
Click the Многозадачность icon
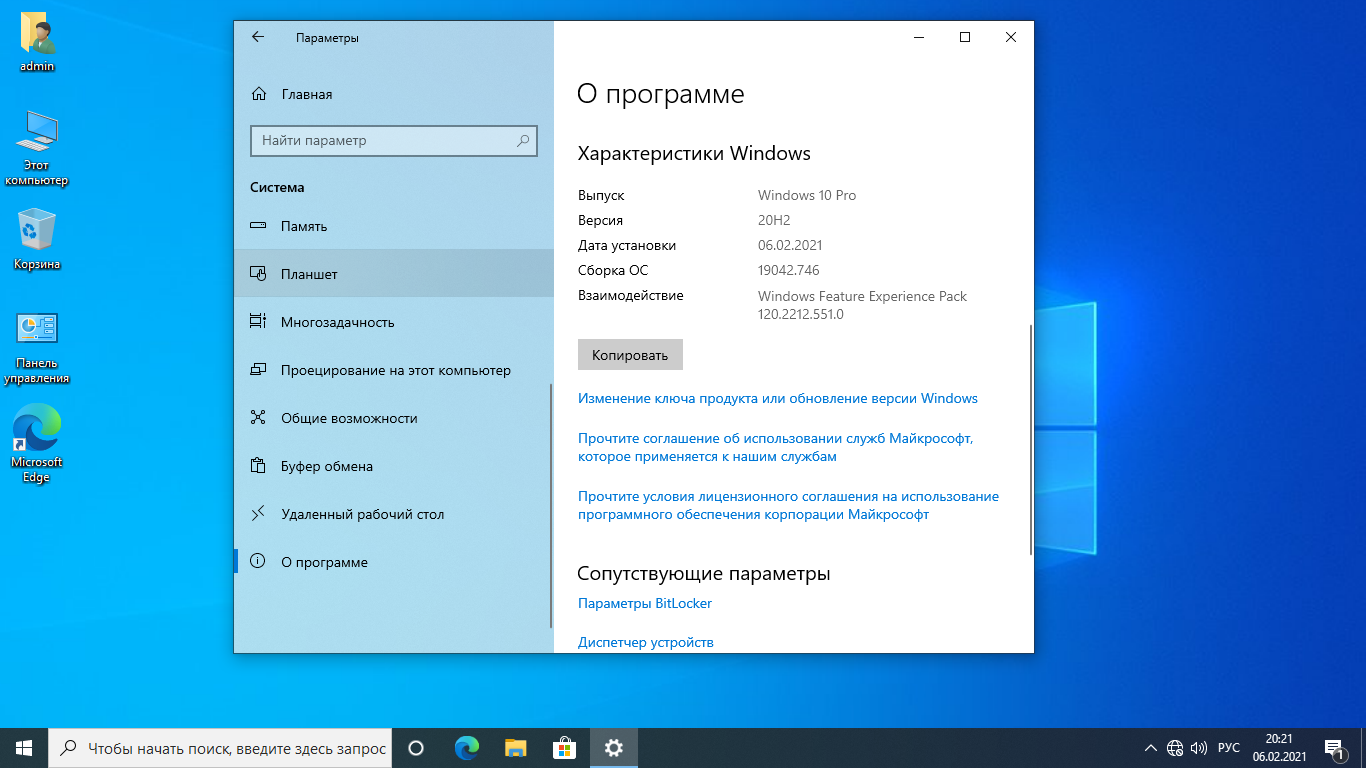pos(258,322)
